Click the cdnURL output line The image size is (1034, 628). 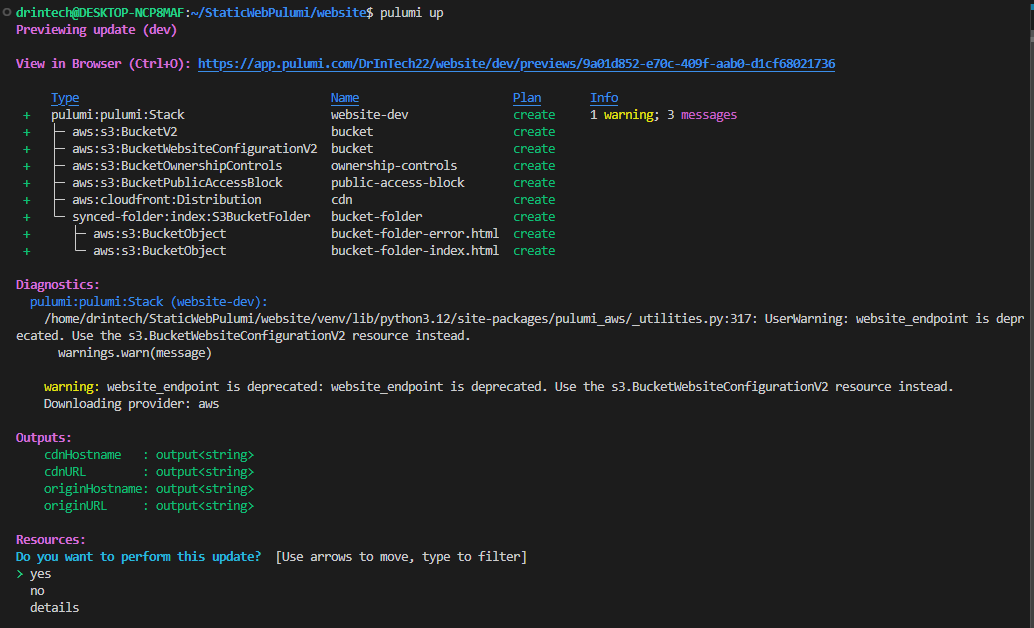(149, 472)
